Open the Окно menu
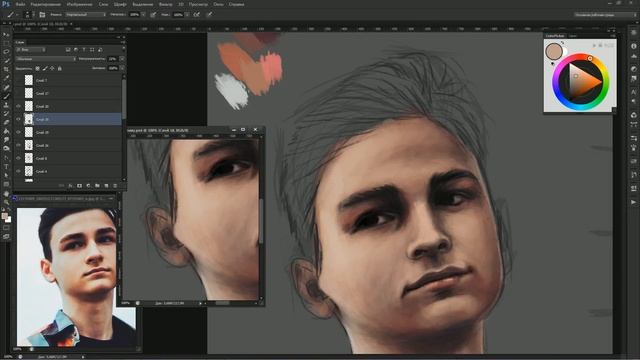 [218, 4]
